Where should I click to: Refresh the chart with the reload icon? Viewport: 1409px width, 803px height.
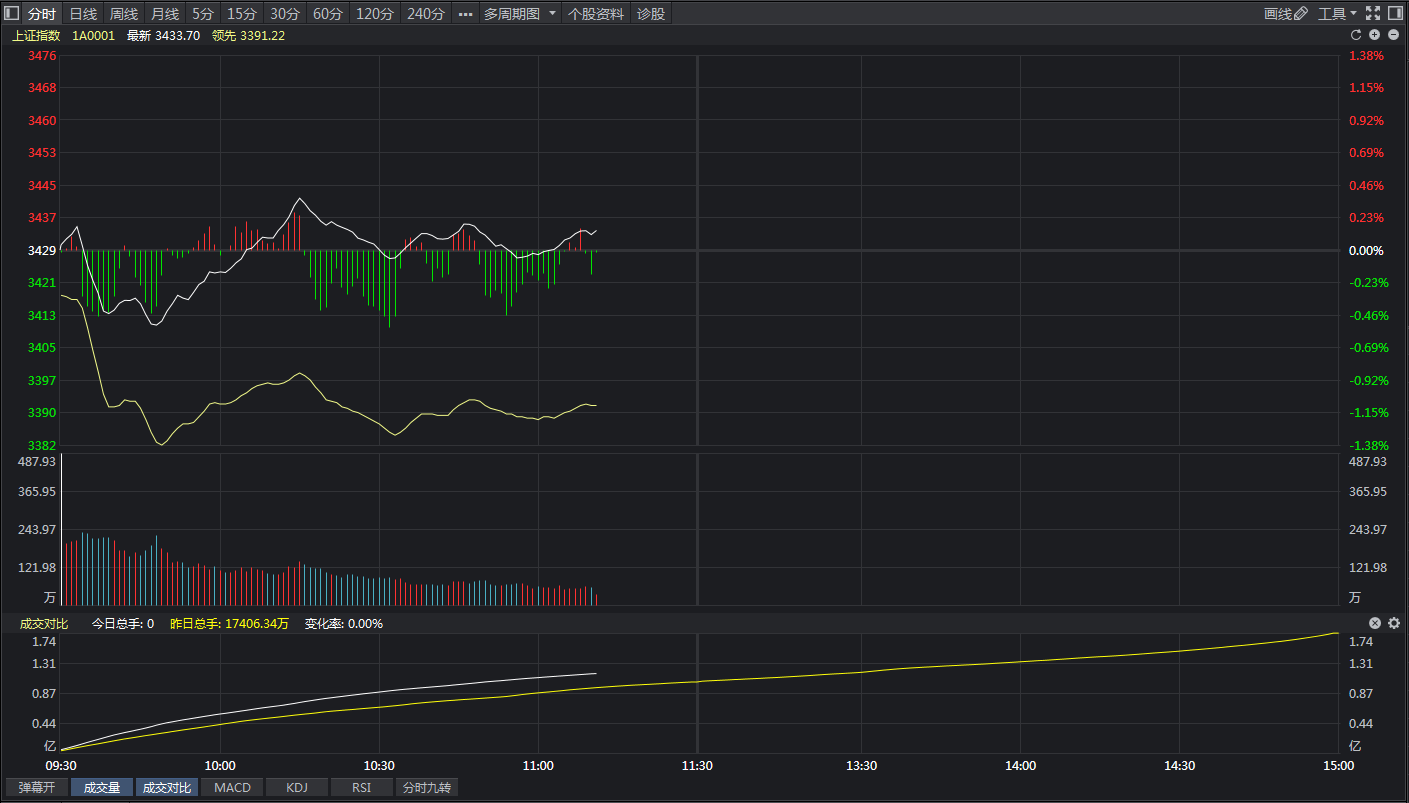click(1357, 35)
